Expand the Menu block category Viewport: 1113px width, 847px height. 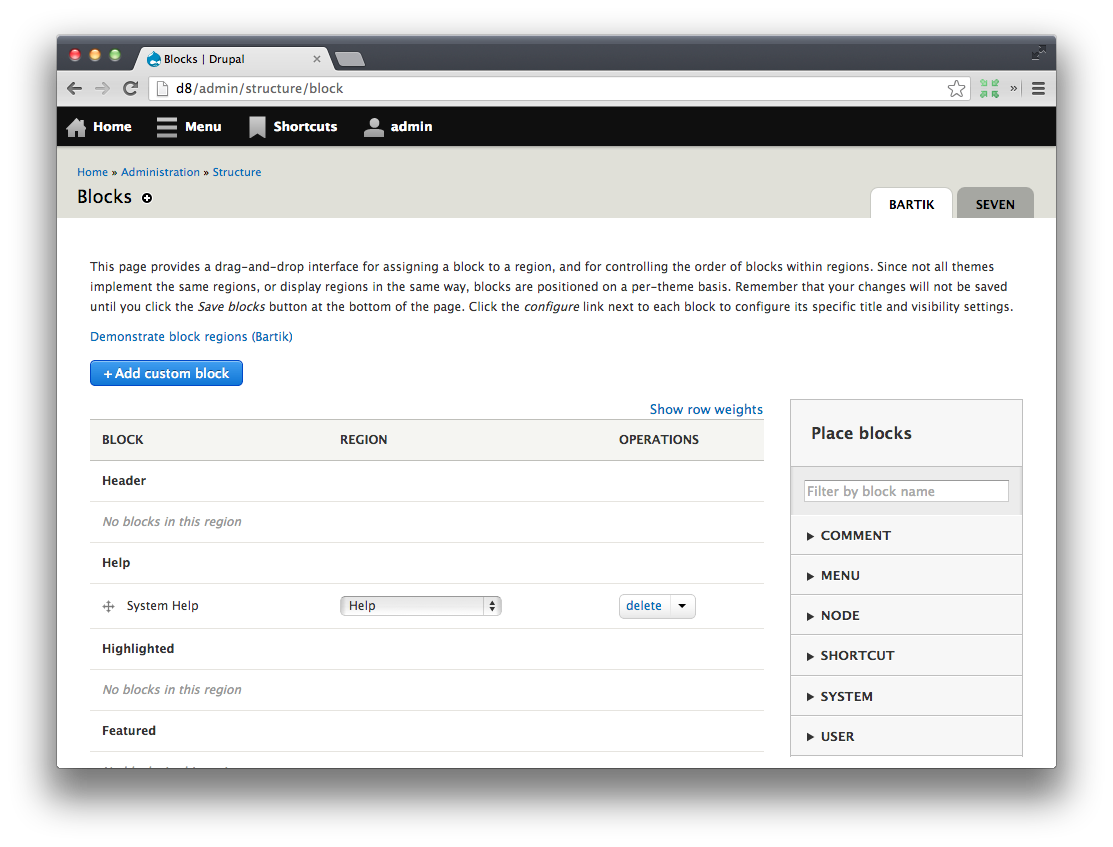(x=906, y=575)
